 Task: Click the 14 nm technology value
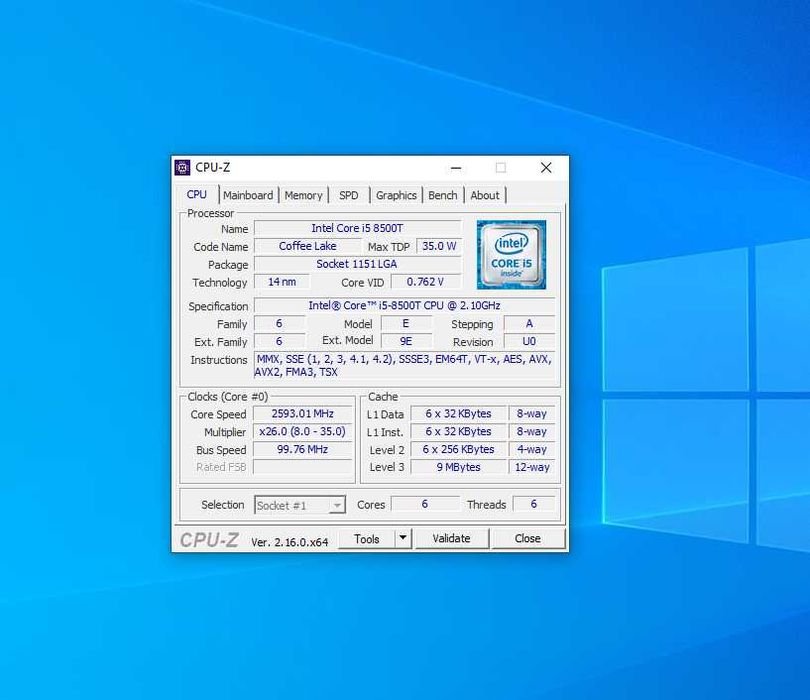(x=282, y=282)
